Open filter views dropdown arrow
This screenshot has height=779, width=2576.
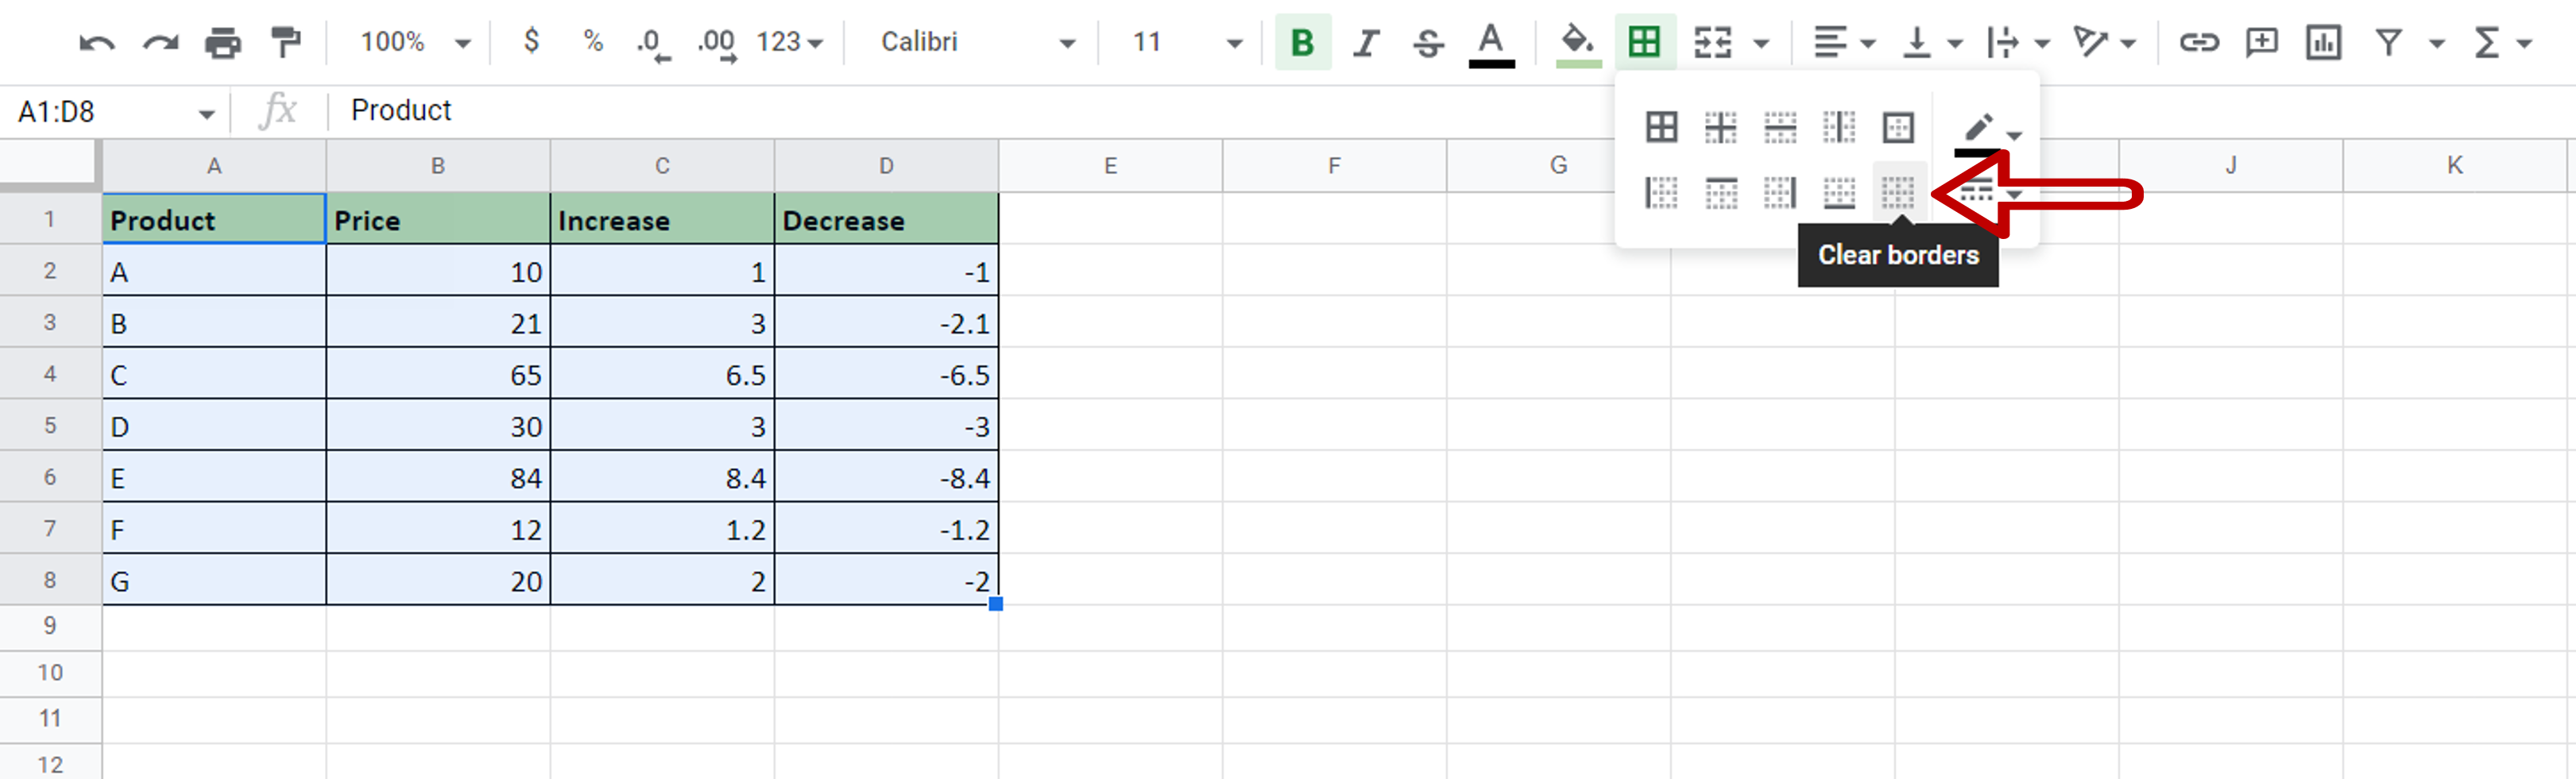tap(2436, 43)
